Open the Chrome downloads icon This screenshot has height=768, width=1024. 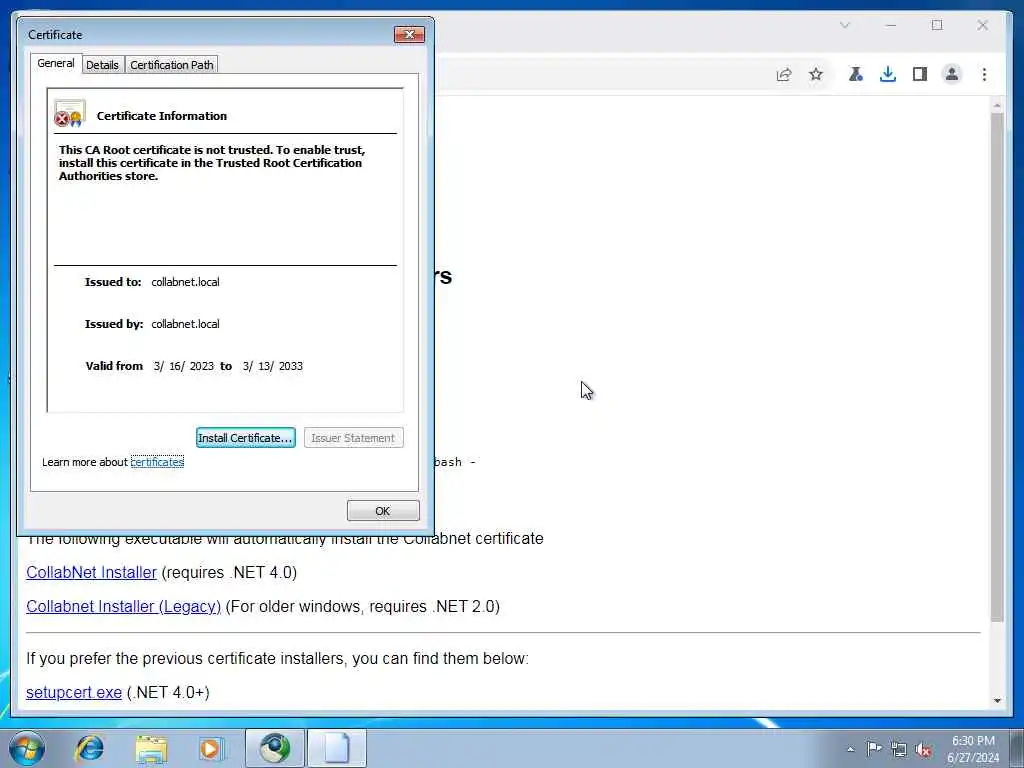(x=888, y=74)
